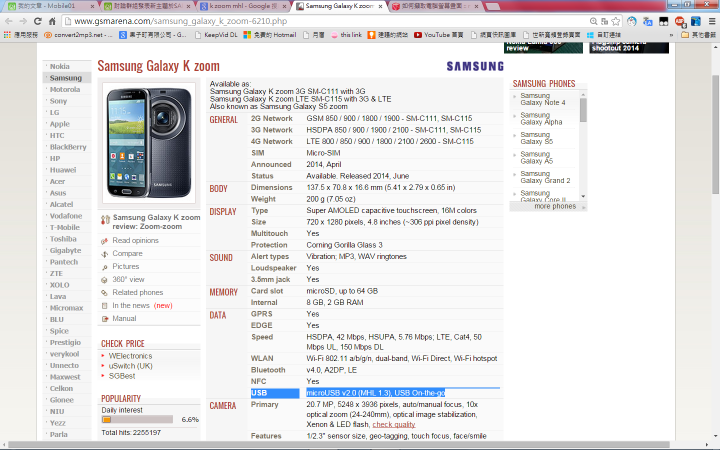720x450 pixels.
Task: Open the Pictures link
Action: [126, 266]
